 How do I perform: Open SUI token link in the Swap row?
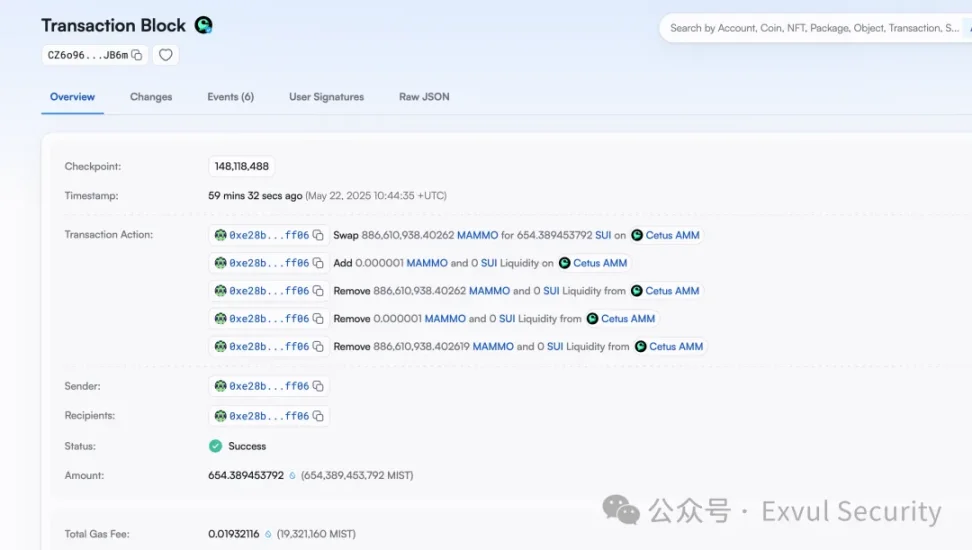[603, 235]
